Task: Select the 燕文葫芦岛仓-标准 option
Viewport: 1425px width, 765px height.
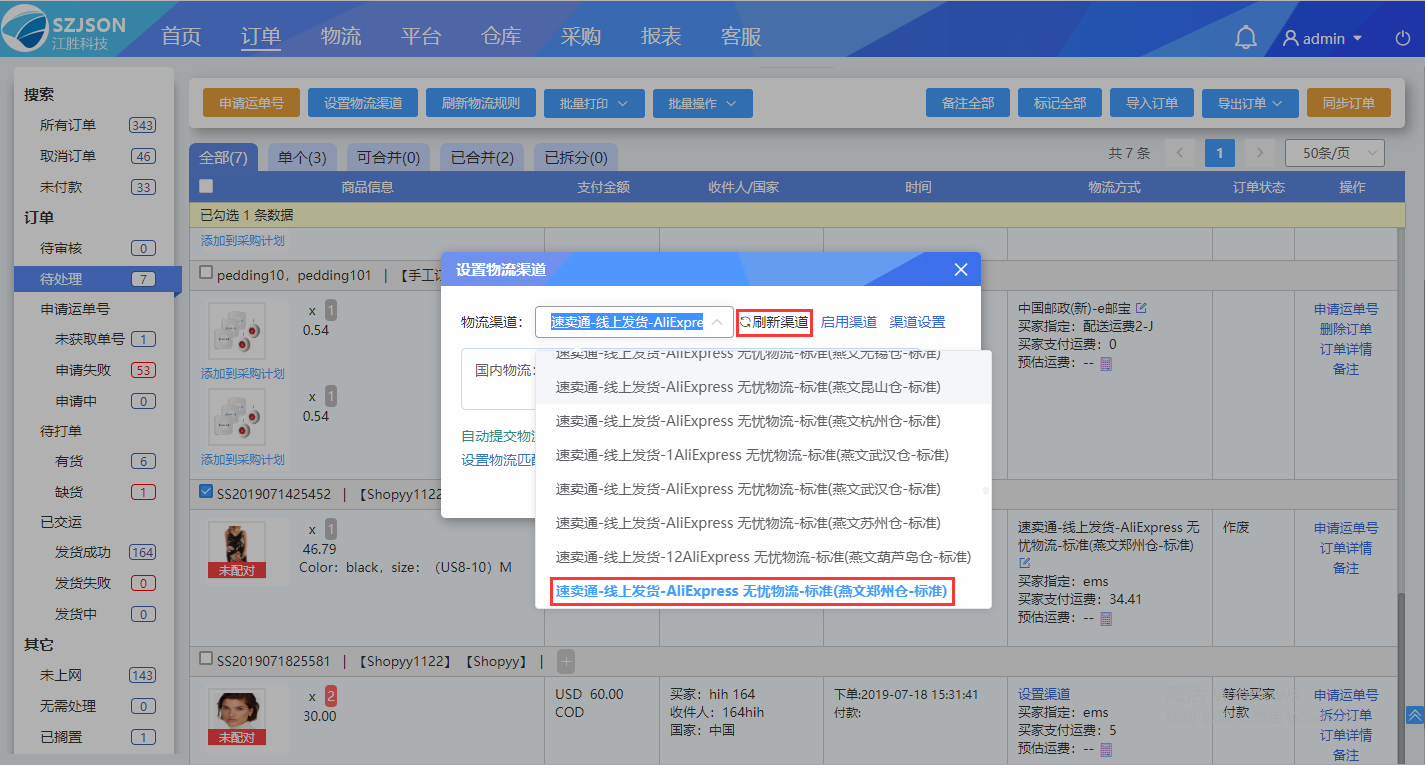Action: click(763, 557)
